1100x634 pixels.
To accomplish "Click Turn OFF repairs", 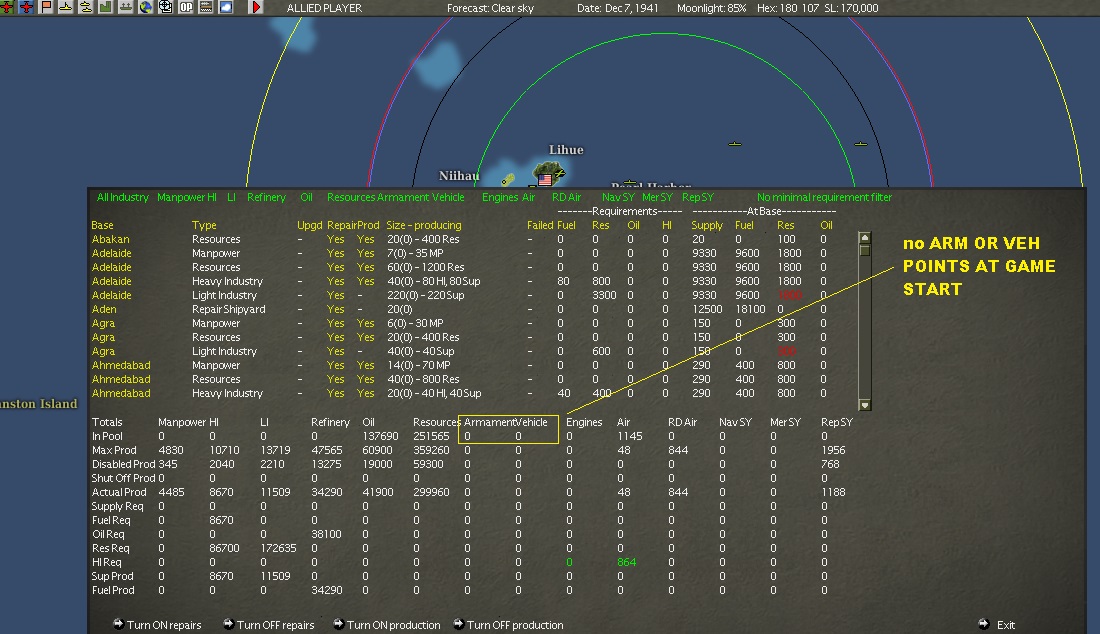I will [x=276, y=625].
